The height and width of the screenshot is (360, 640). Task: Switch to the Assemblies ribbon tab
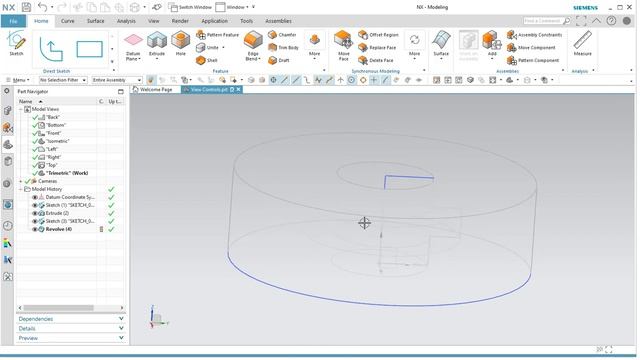[278, 21]
